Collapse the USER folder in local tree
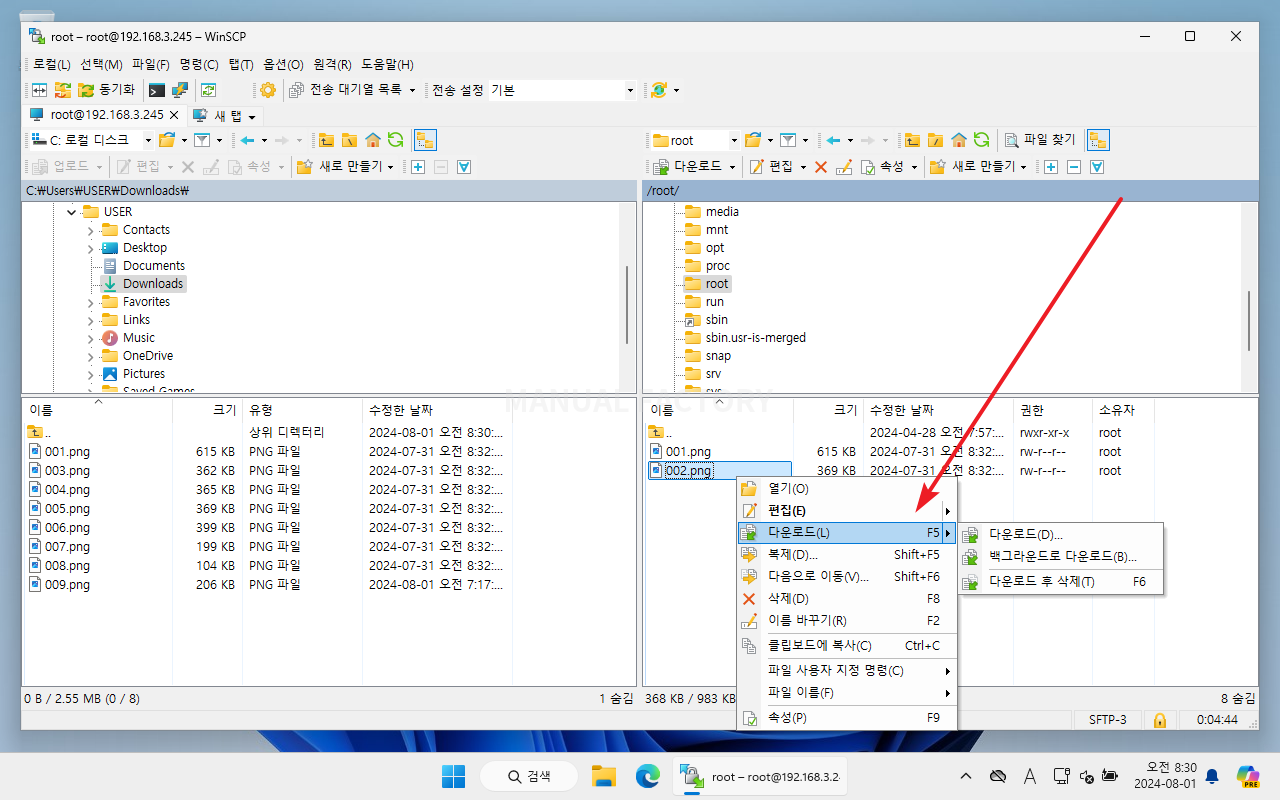The width and height of the screenshot is (1280, 800). (x=71, y=212)
